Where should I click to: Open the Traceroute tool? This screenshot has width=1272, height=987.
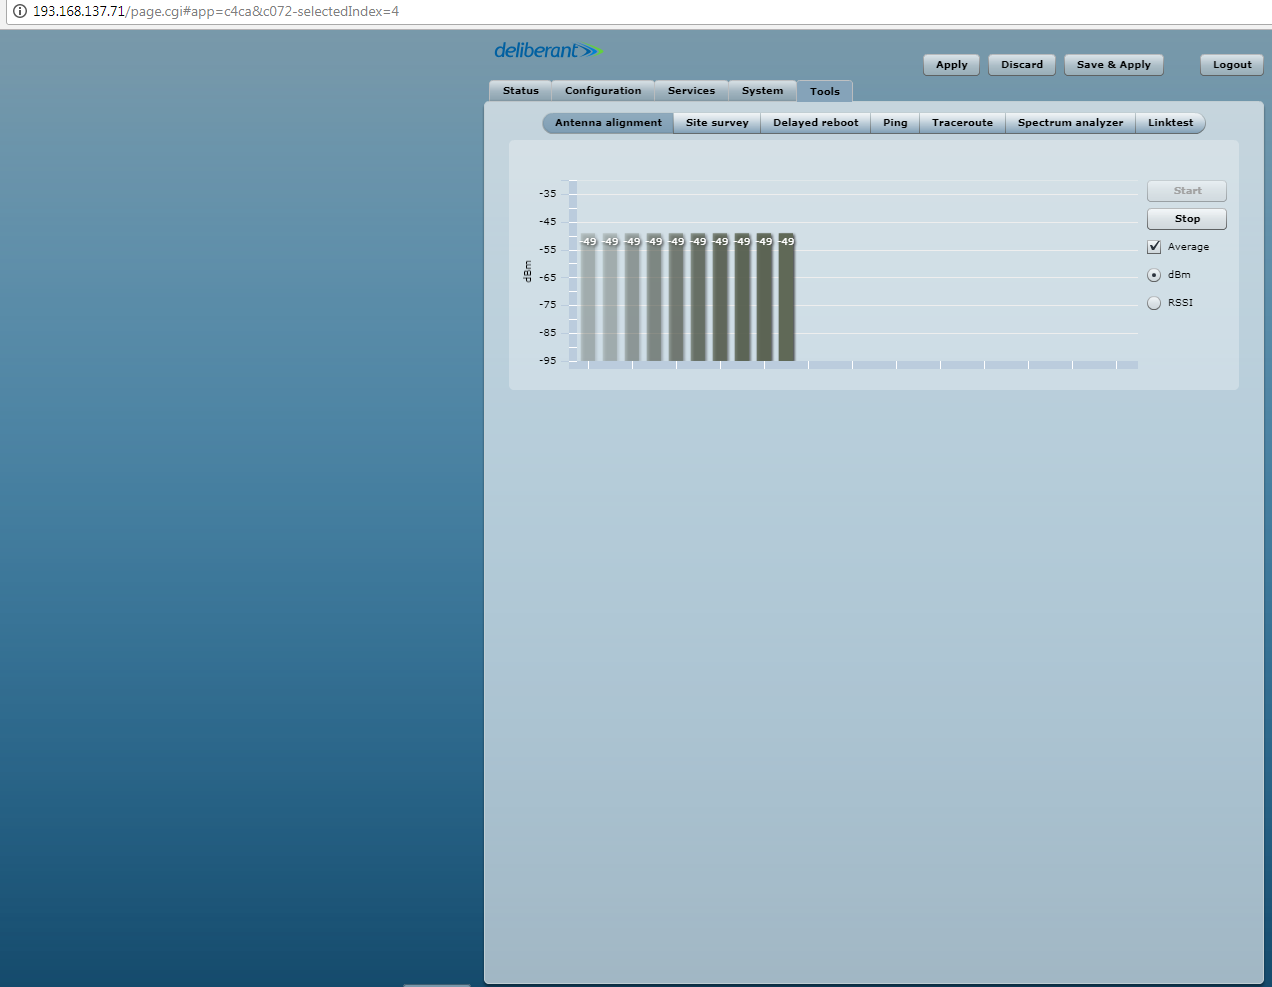pos(962,123)
